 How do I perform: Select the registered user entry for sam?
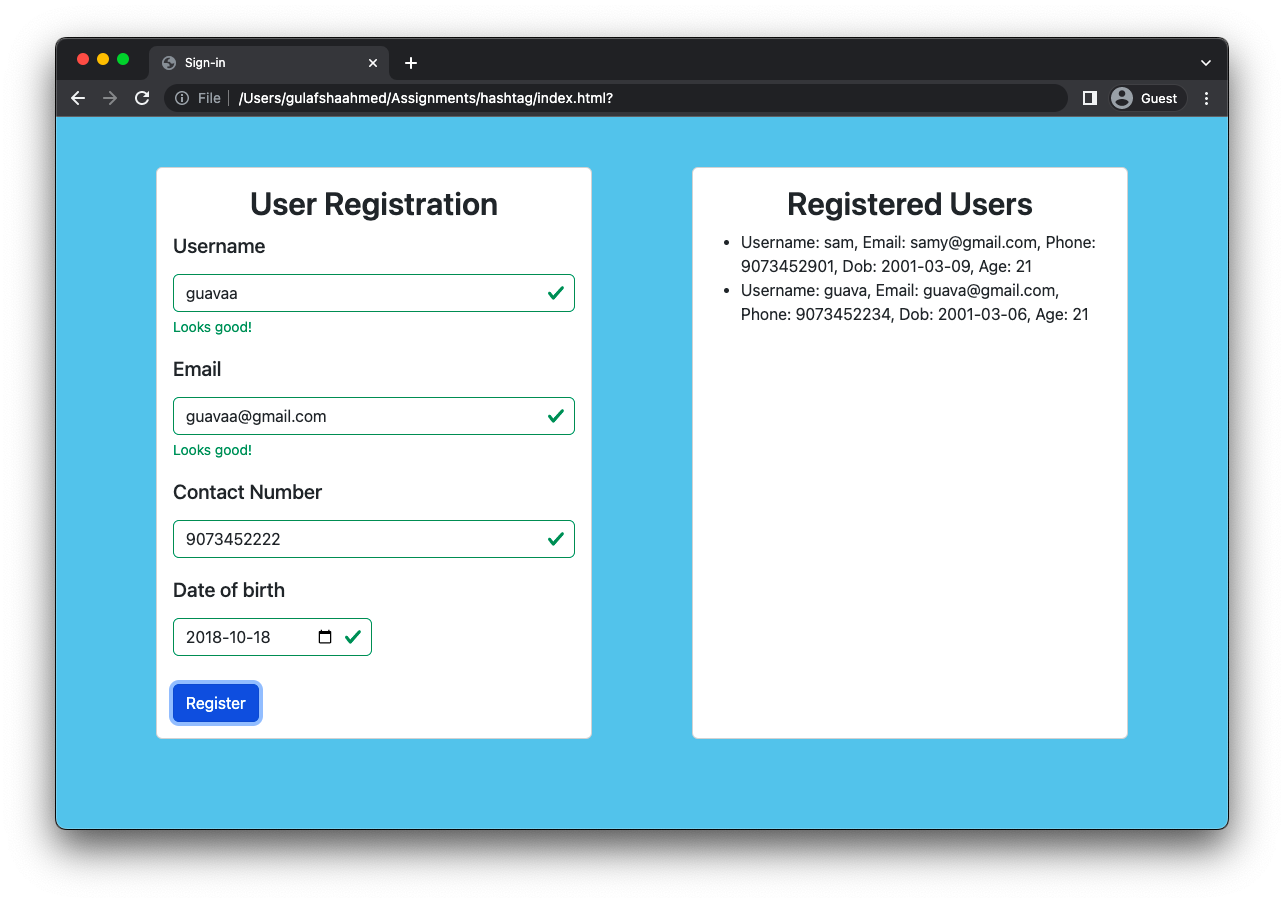[918, 254]
